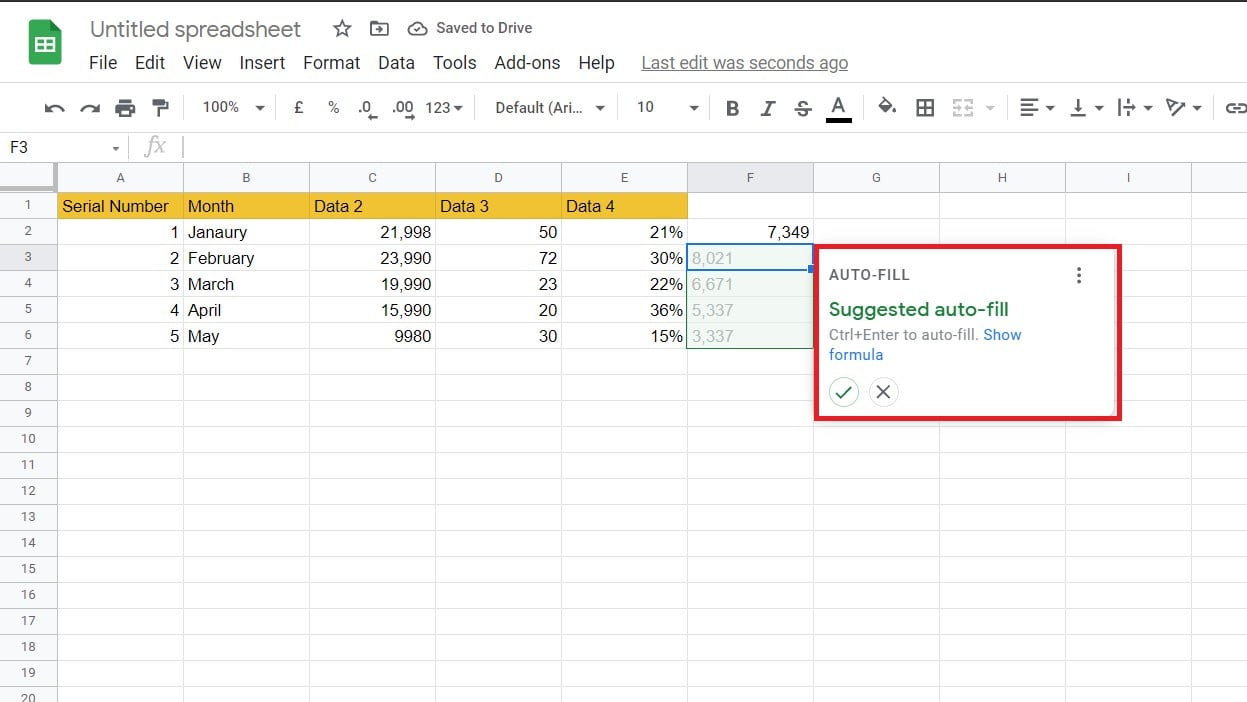Open the Print dialog icon
The image size is (1247, 702).
point(124,107)
